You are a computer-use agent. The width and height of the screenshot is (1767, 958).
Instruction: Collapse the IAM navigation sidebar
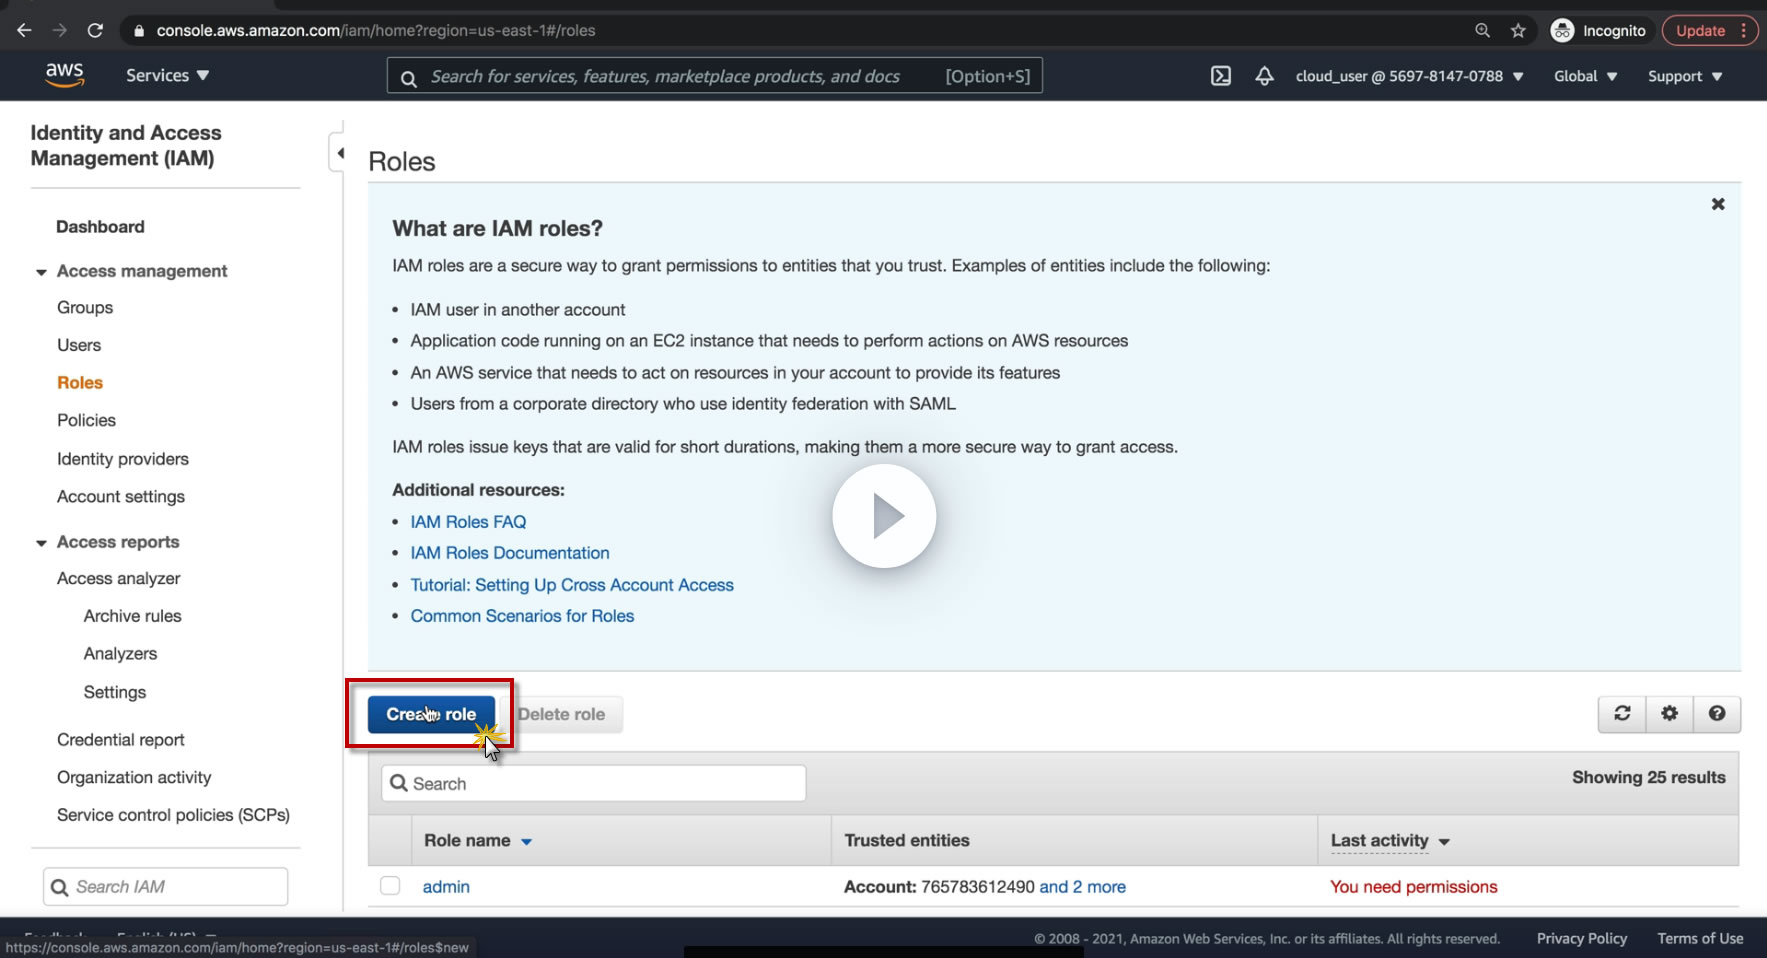click(x=339, y=153)
